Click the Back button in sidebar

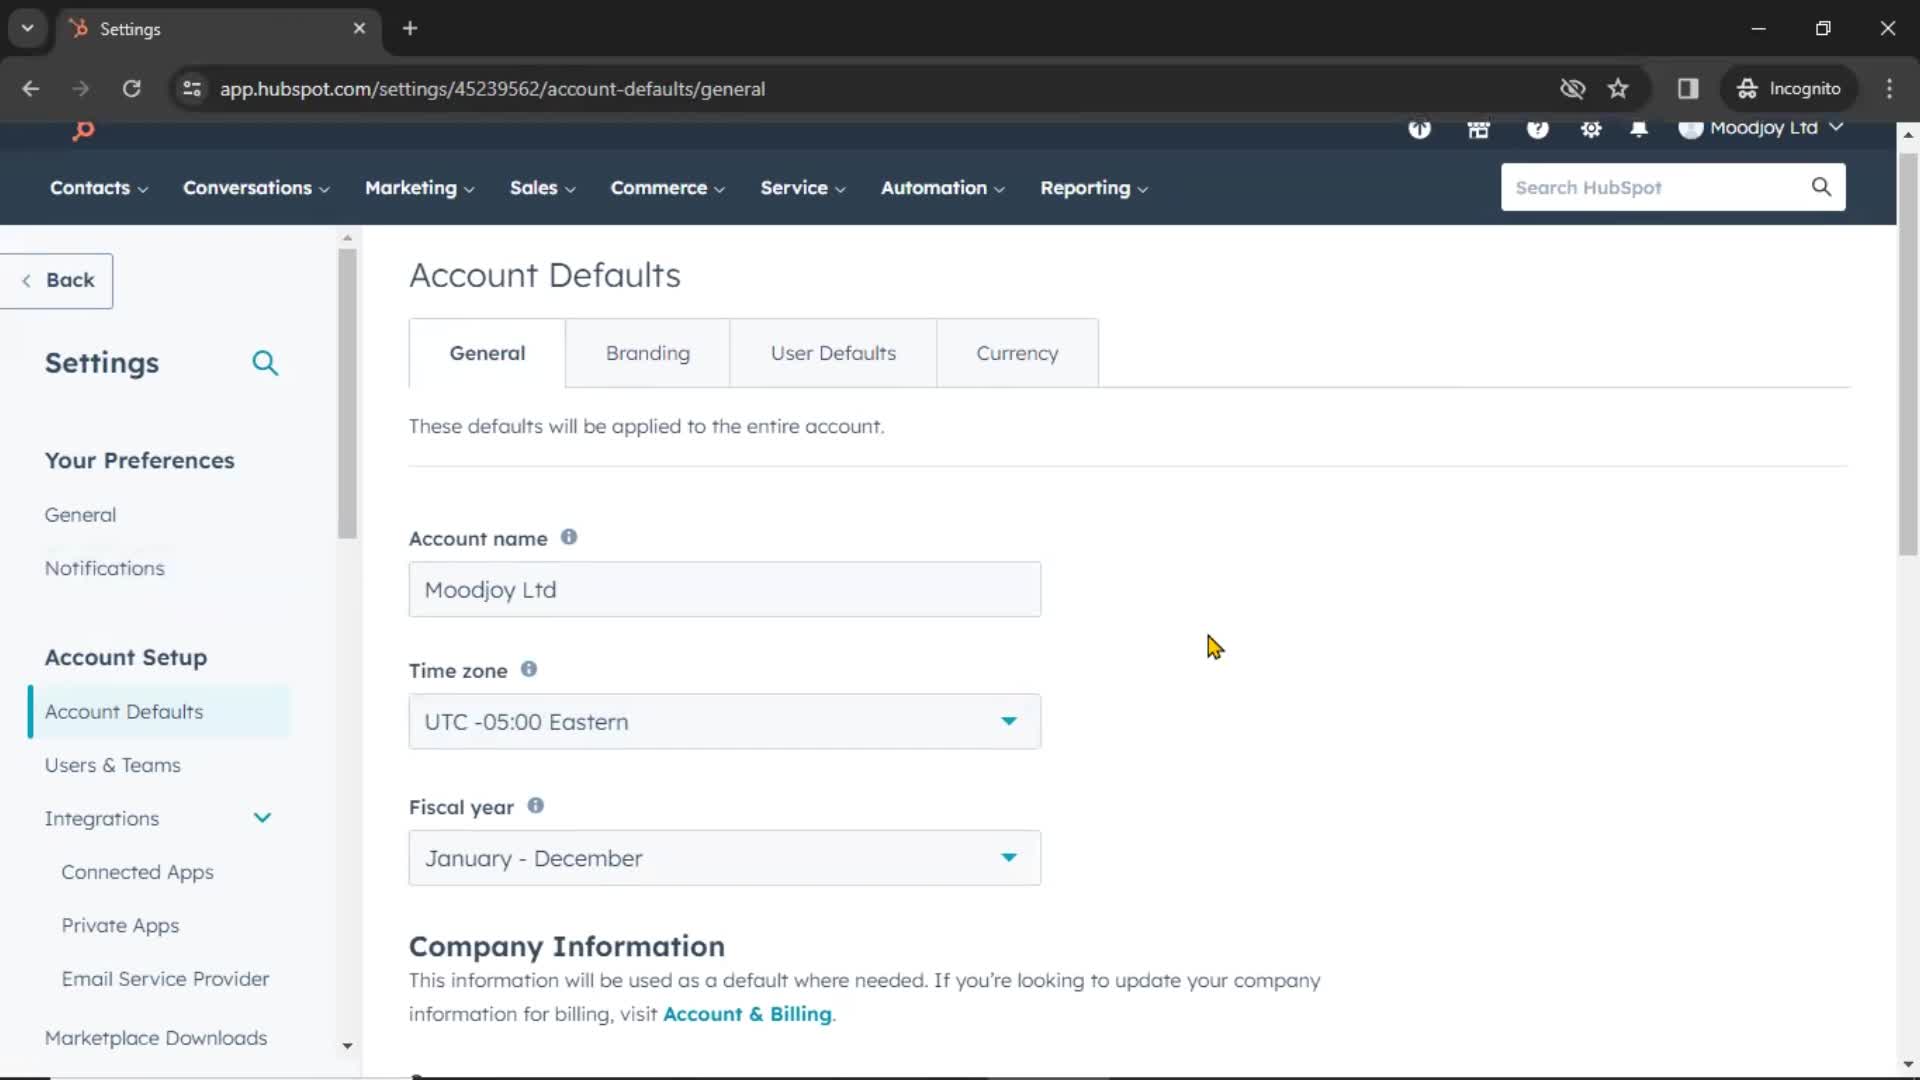(x=57, y=281)
